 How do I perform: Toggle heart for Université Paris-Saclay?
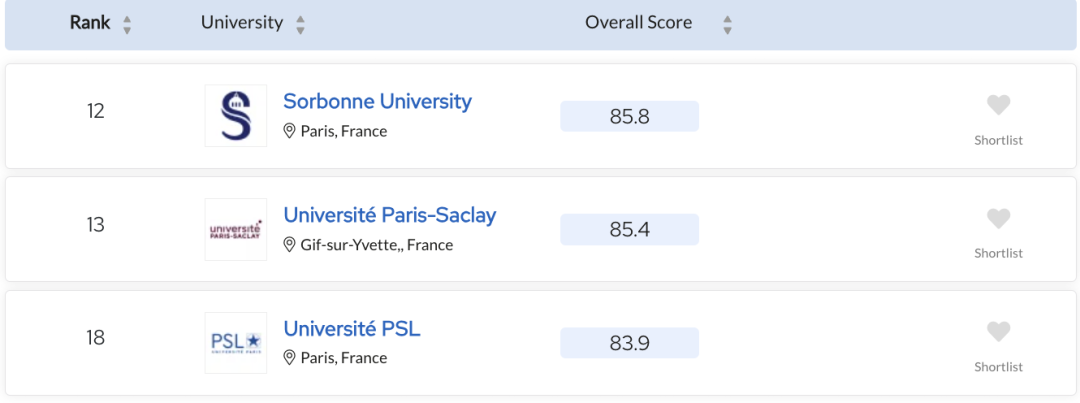coord(998,219)
